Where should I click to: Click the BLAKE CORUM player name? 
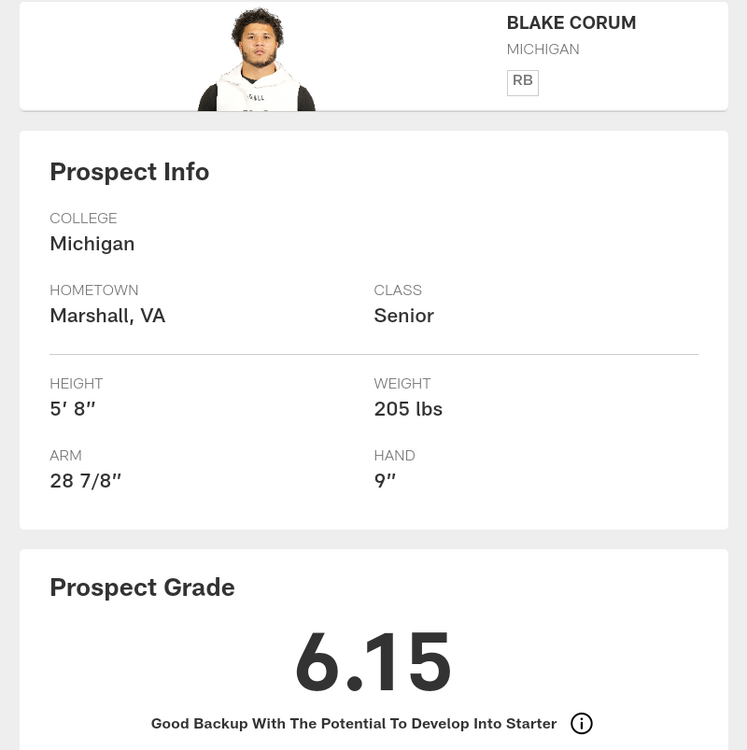(571, 23)
